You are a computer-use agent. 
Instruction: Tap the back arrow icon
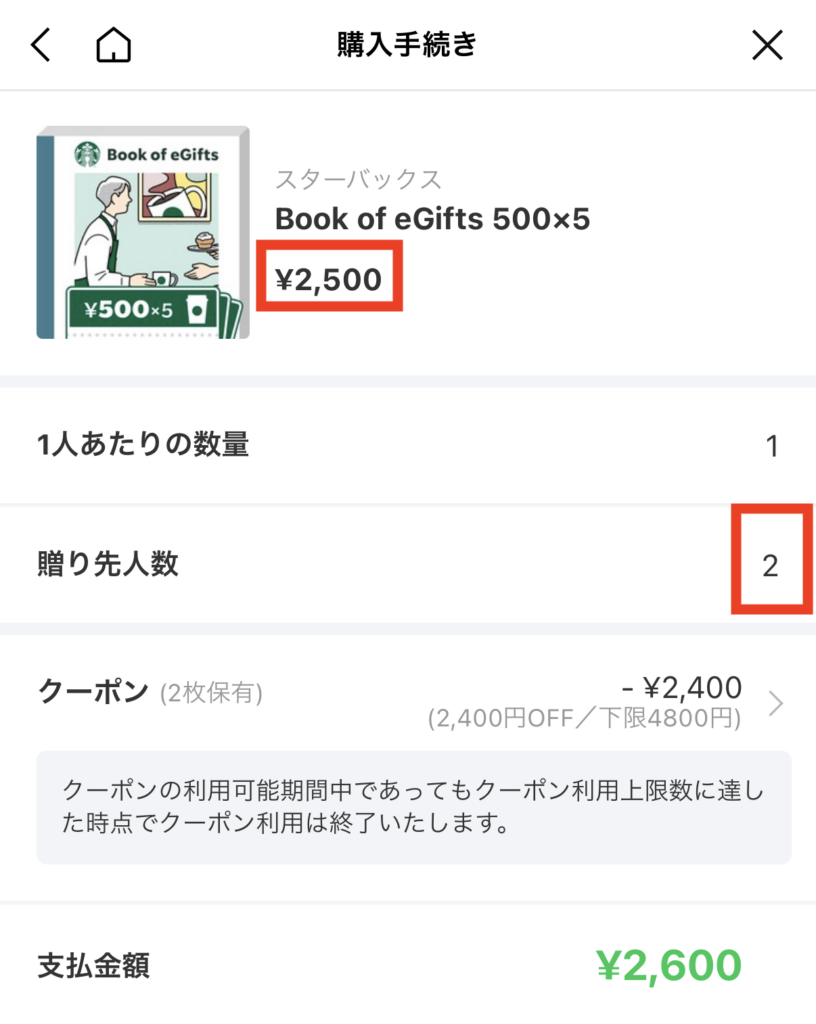(x=40, y=45)
